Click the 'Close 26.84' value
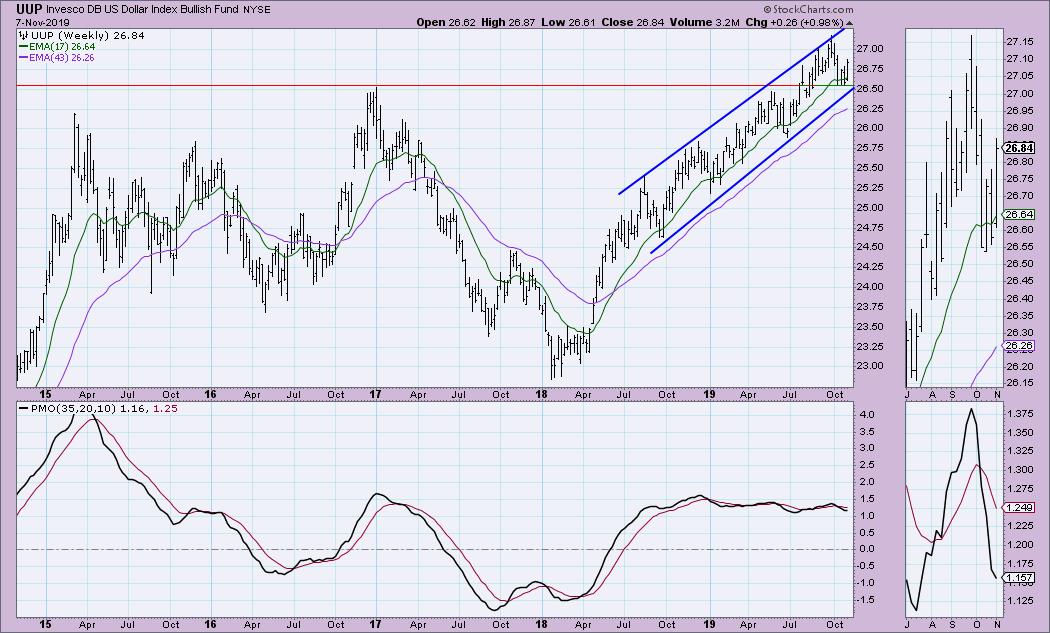The width and height of the screenshot is (1050, 633). tap(633, 22)
